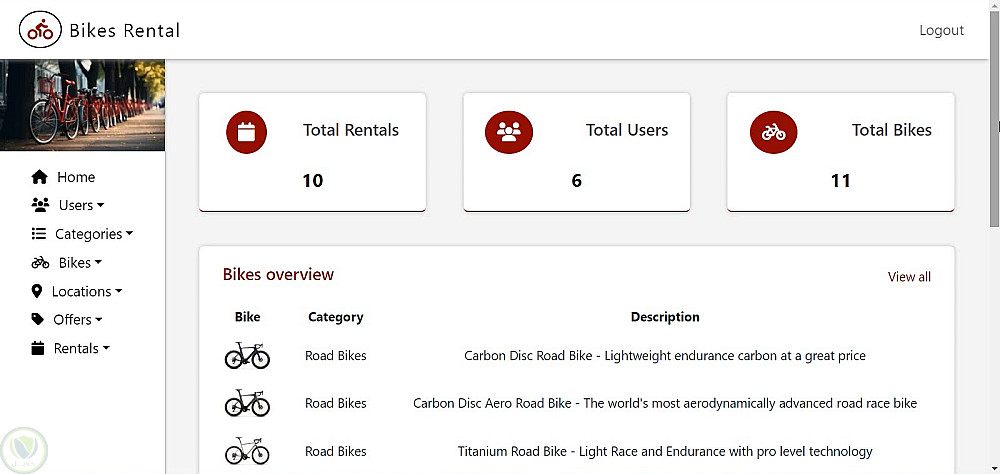This screenshot has height=474, width=1000.
Task: Click the Total Users red people icon
Action: coord(509,132)
